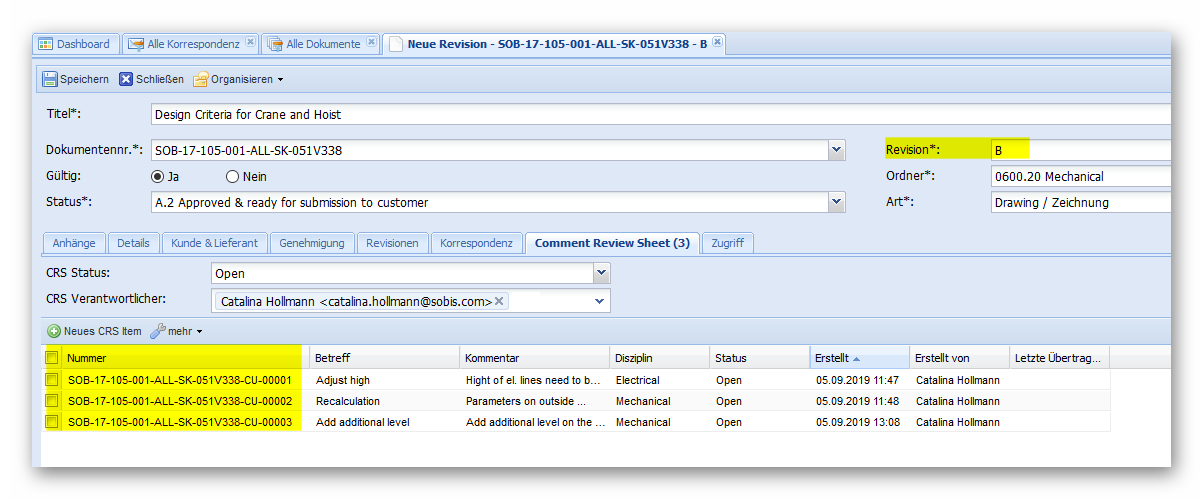This screenshot has height=499, width=1203.
Task: Open the mehr wrench tools menu
Action: coord(158,331)
